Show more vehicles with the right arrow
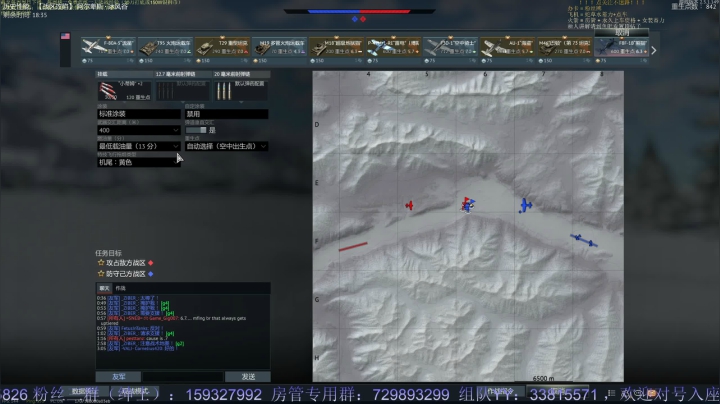 654,50
